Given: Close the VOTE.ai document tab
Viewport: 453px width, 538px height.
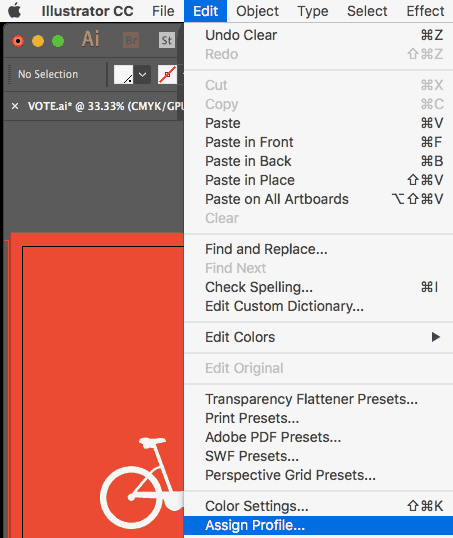Looking at the screenshot, I should pyautogui.click(x=15, y=106).
